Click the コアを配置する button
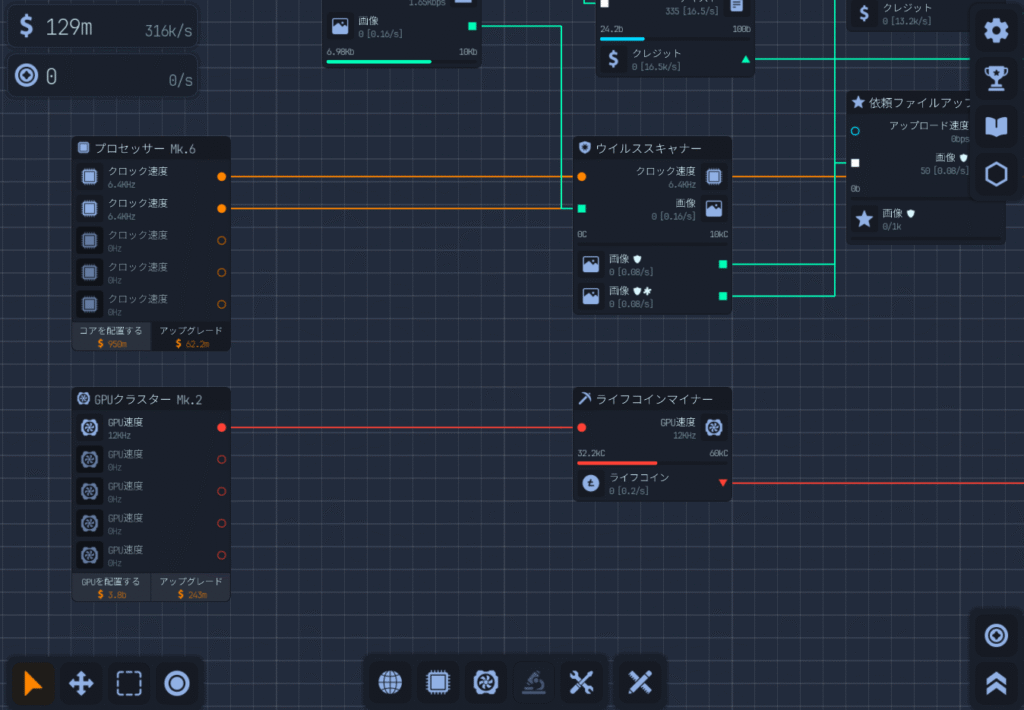 (111, 336)
